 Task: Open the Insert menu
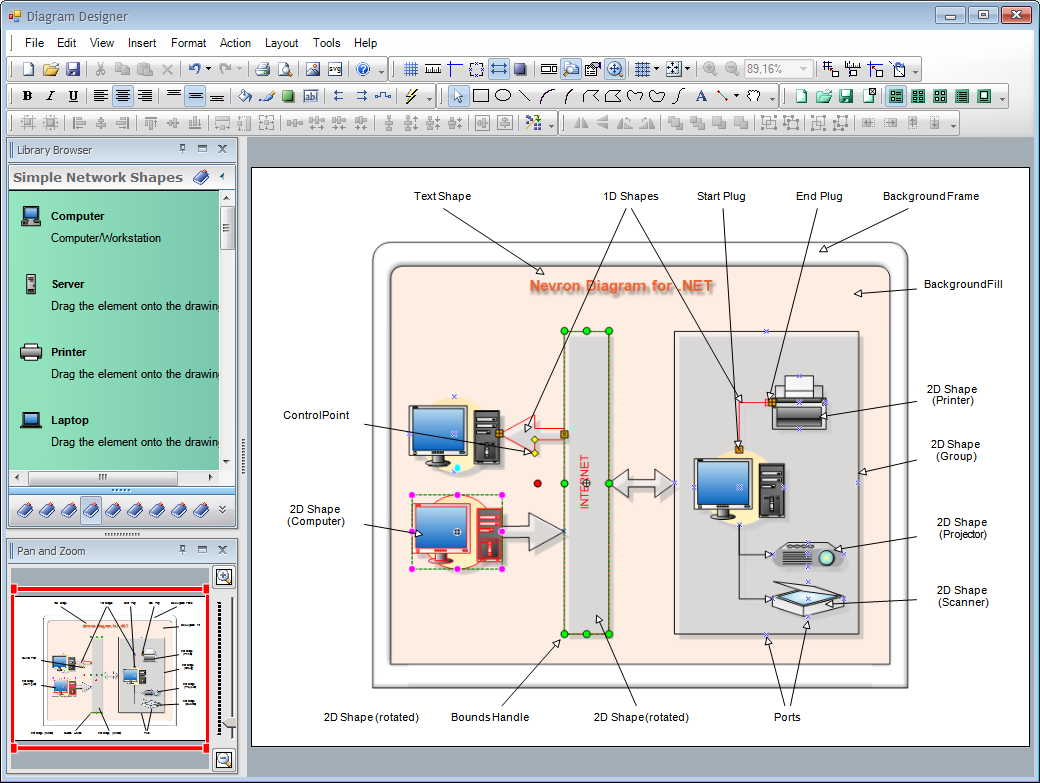142,43
